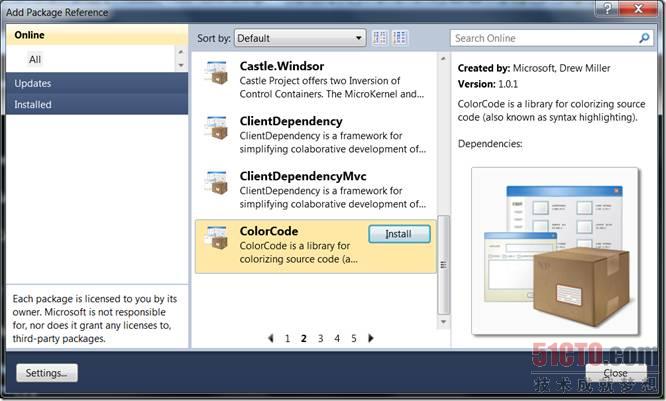
Task: Close window with title bar X
Action: (x=638, y=8)
